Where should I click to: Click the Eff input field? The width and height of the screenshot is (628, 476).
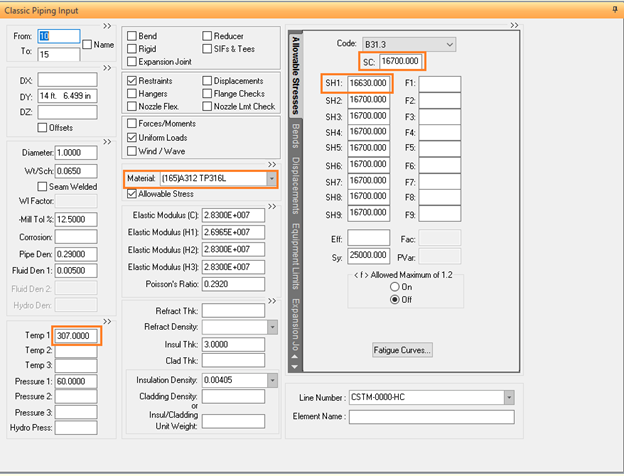(368, 238)
